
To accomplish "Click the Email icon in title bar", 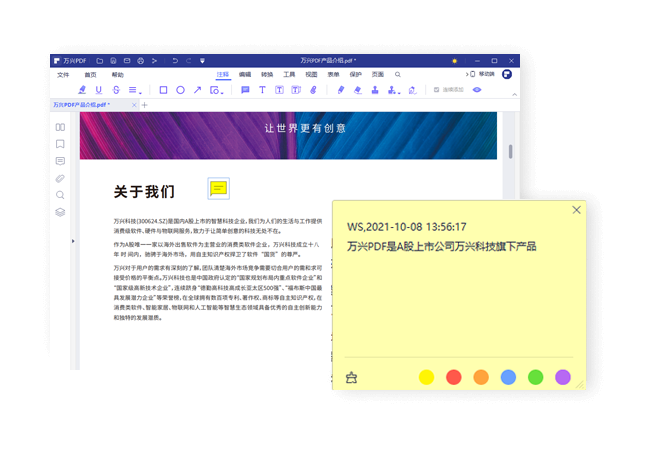I will [x=127, y=60].
